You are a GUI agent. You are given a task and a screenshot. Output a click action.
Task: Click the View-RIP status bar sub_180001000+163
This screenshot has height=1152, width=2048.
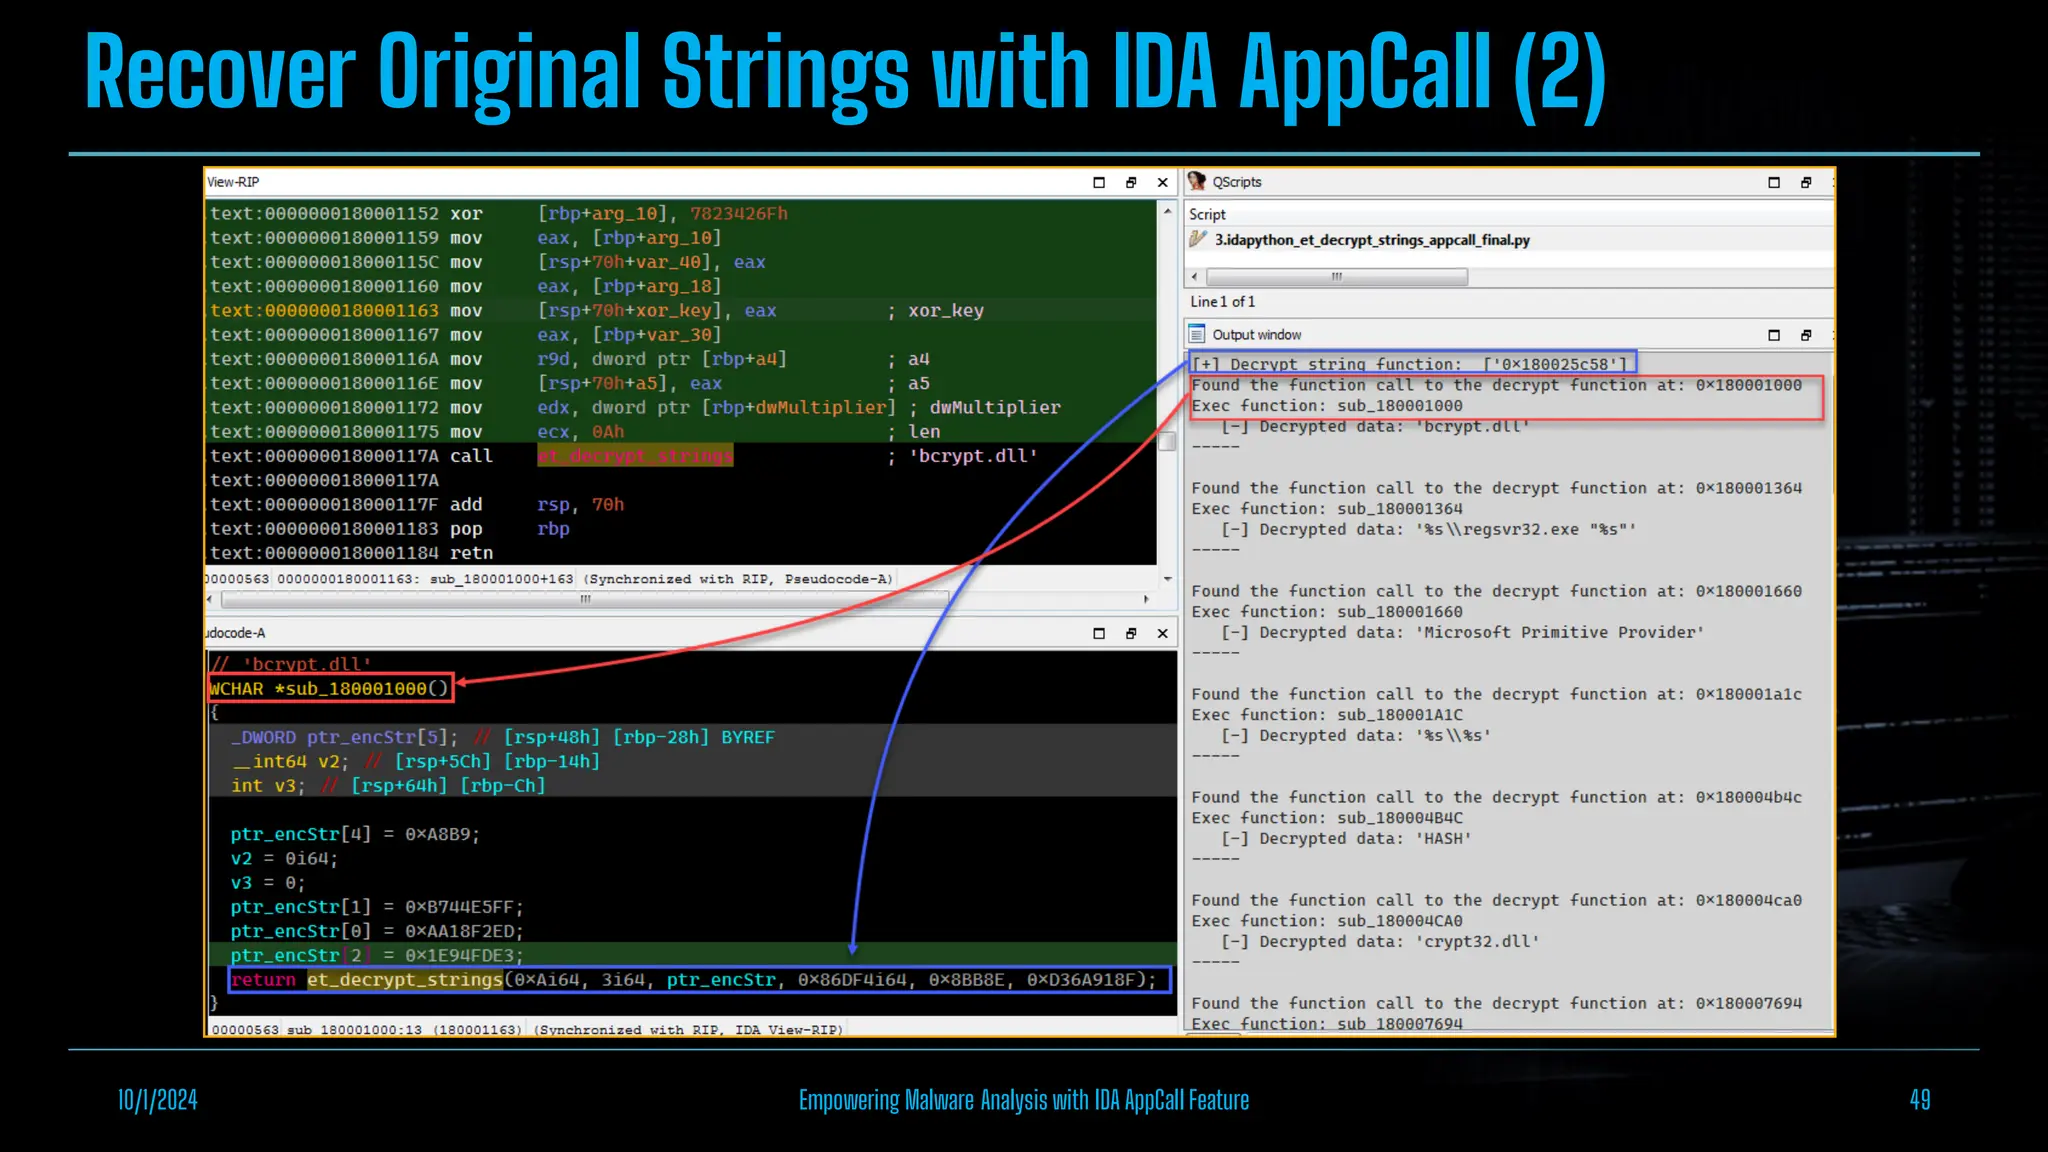pyautogui.click(x=501, y=579)
